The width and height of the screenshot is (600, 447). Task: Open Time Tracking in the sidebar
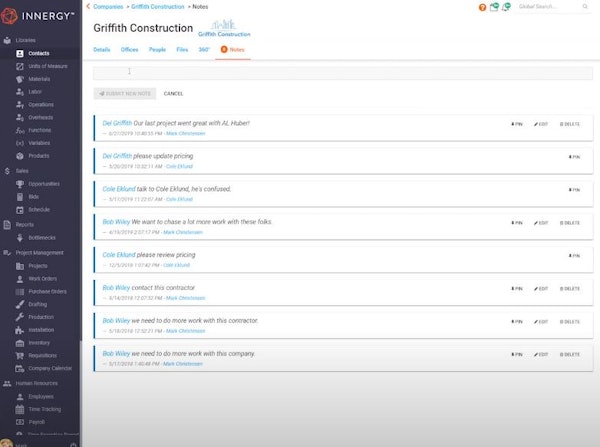click(x=44, y=409)
